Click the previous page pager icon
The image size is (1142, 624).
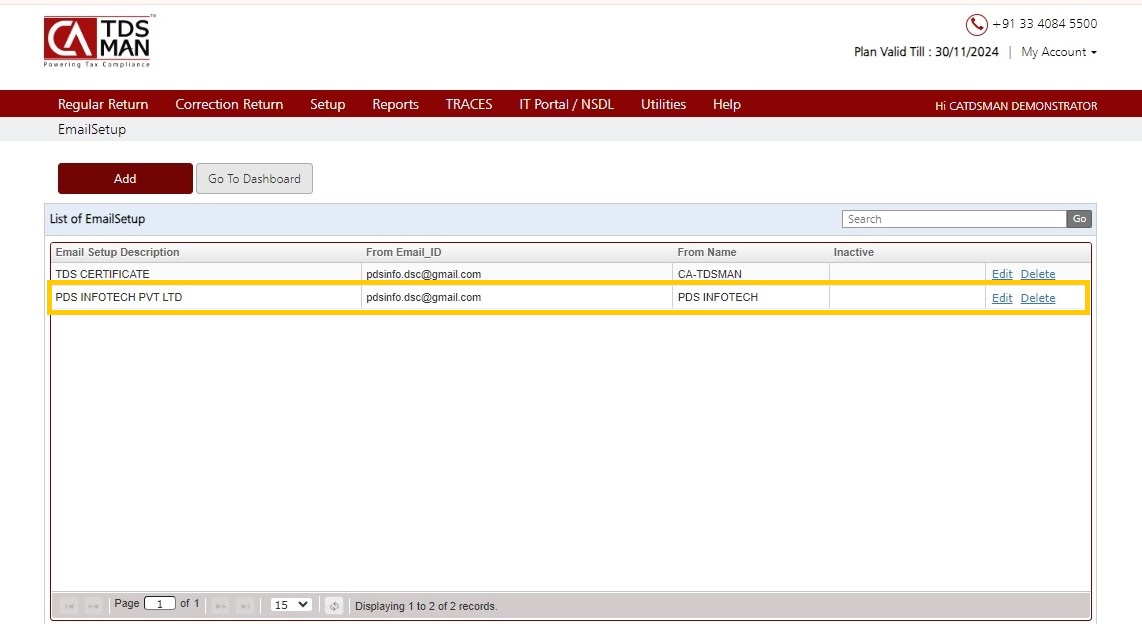93,606
